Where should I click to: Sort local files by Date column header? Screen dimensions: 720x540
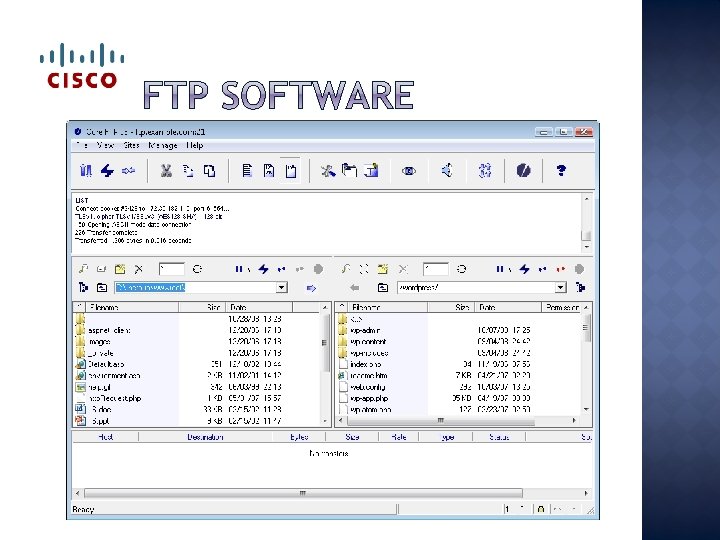(259, 307)
